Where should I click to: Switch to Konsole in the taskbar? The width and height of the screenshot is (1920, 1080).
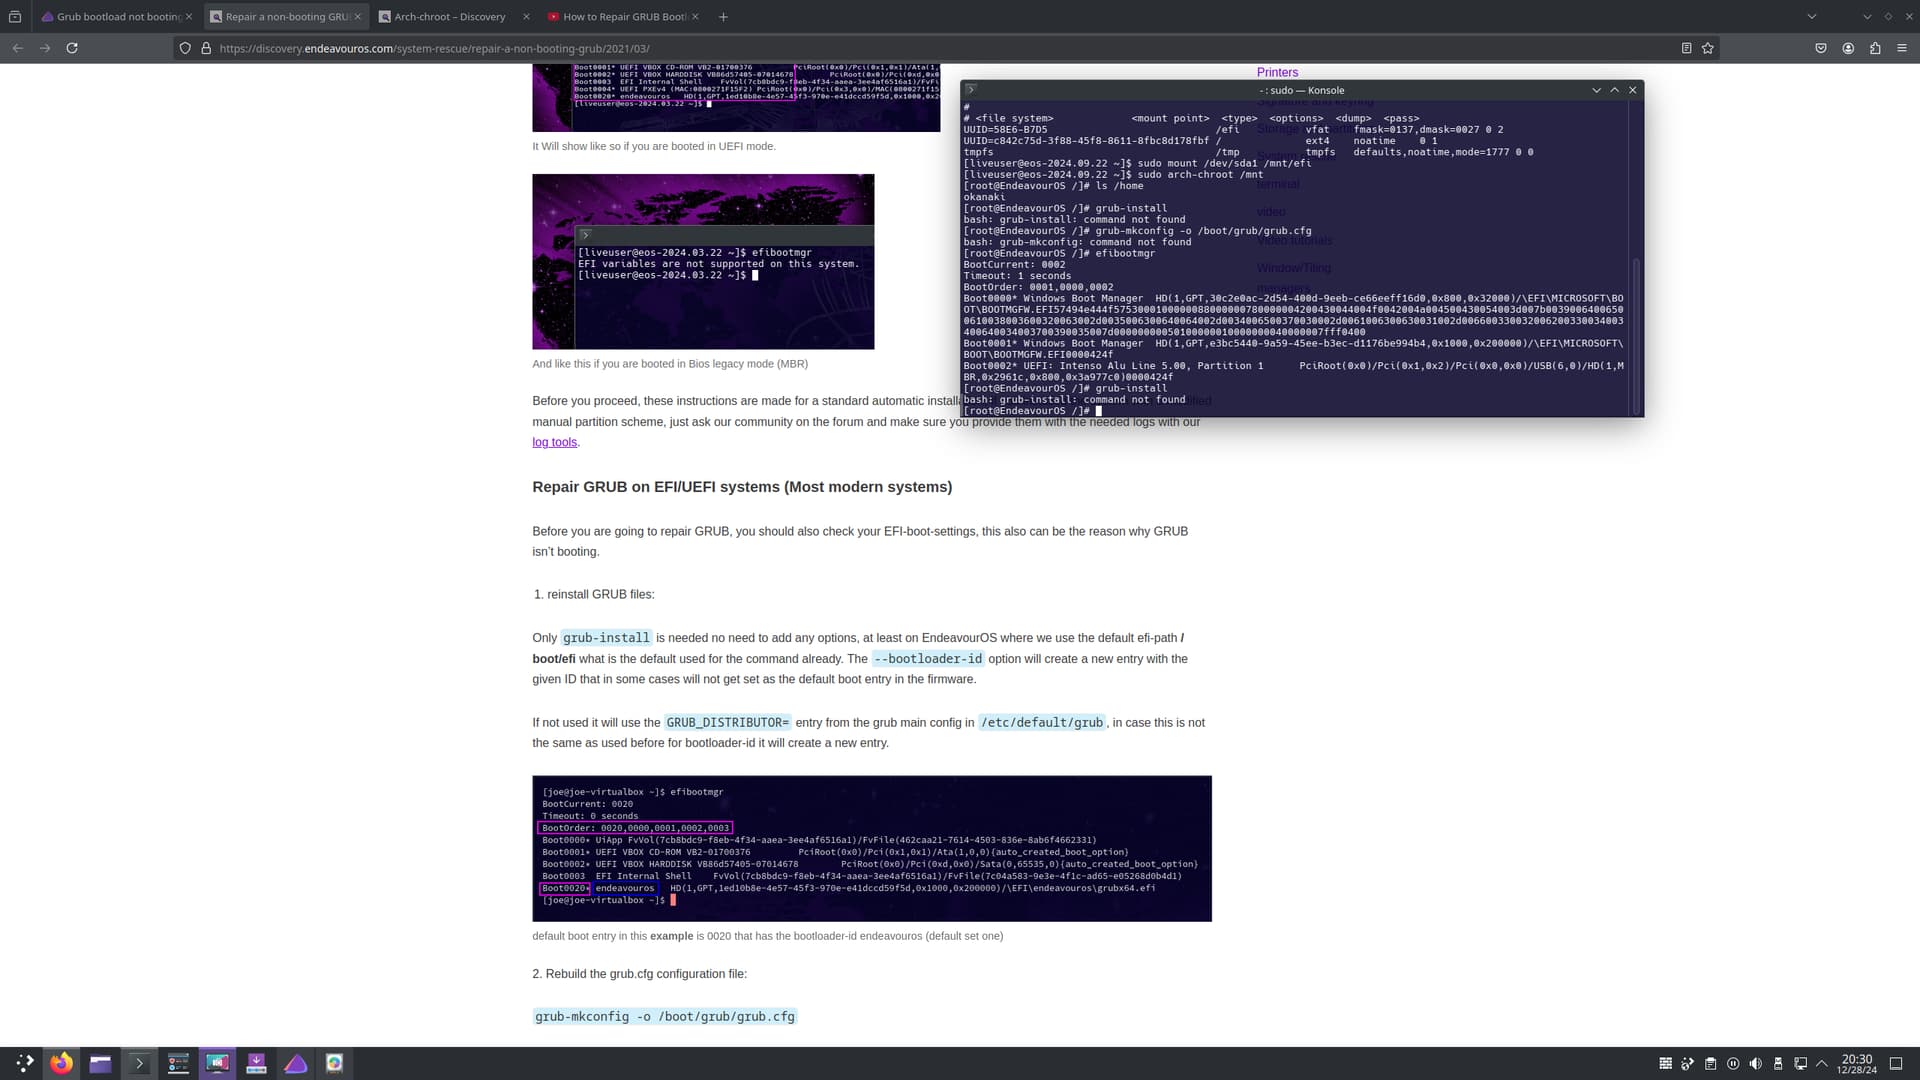[139, 1063]
